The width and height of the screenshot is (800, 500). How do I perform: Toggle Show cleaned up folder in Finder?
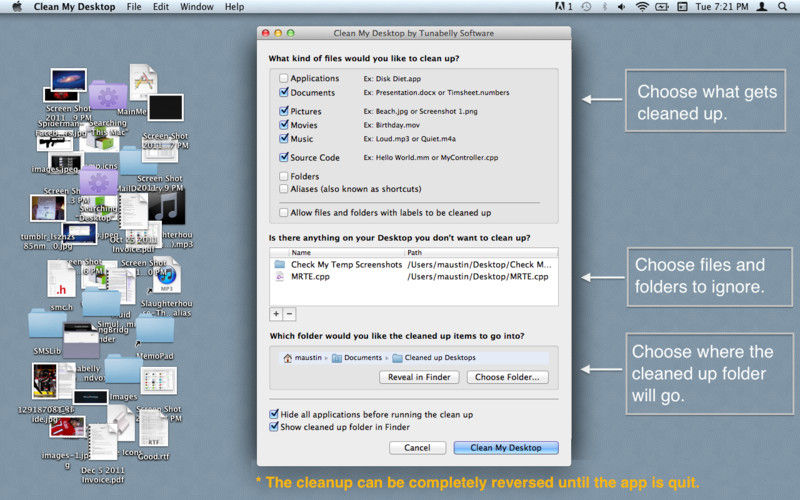(x=274, y=427)
